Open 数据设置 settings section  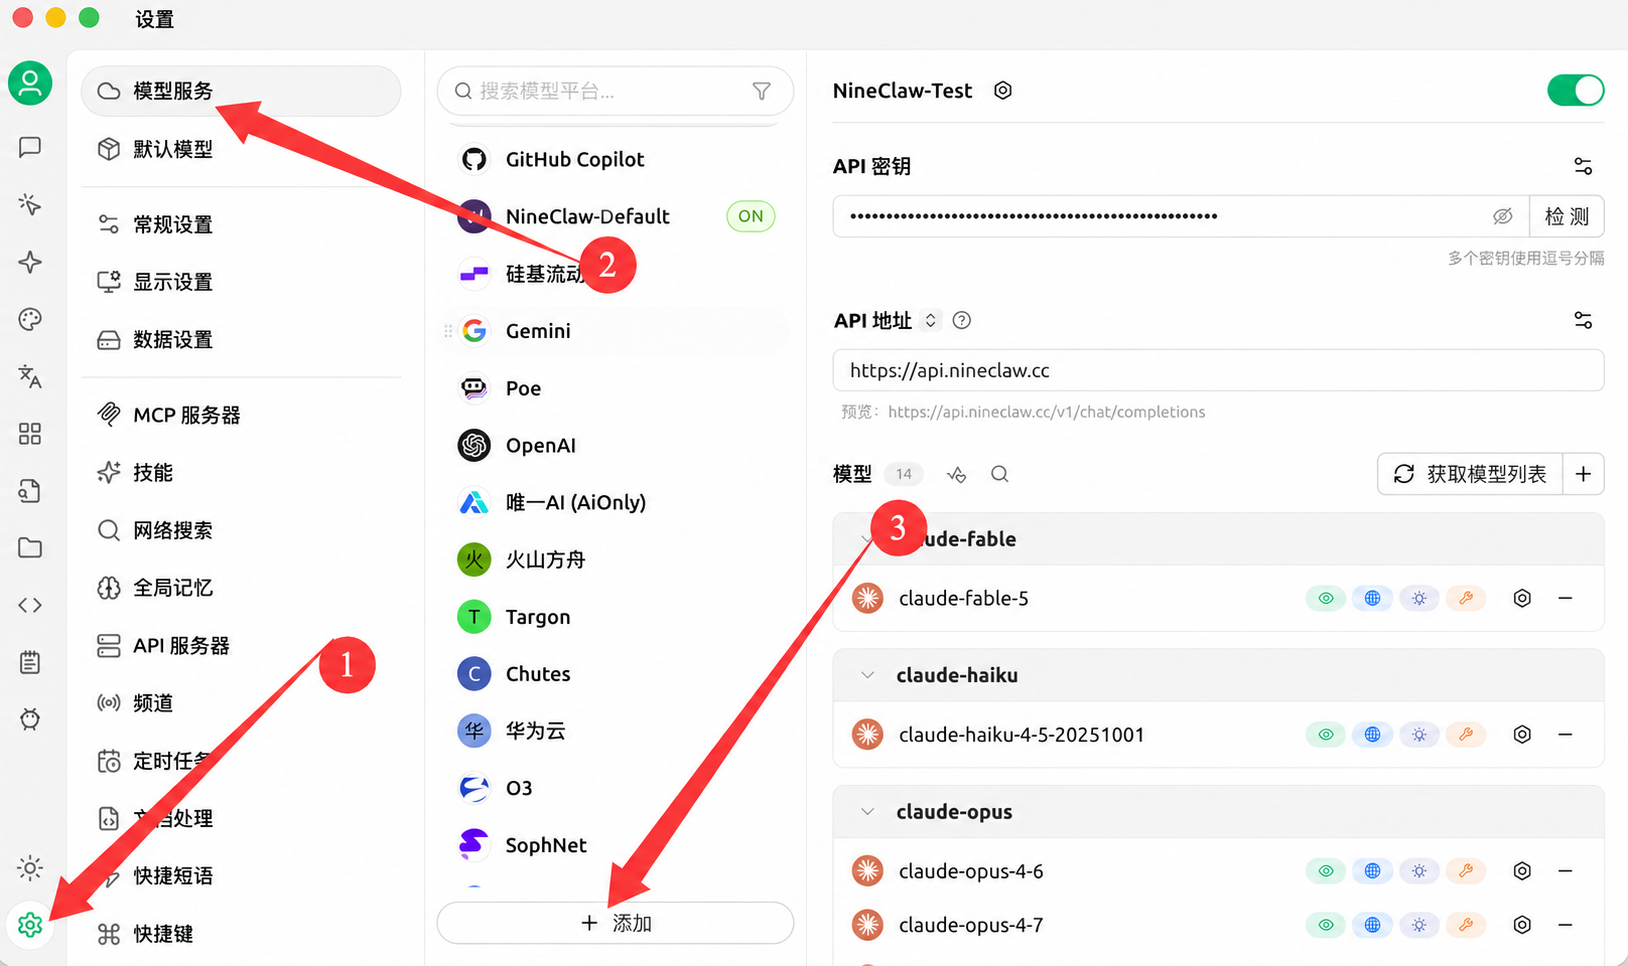[241, 340]
